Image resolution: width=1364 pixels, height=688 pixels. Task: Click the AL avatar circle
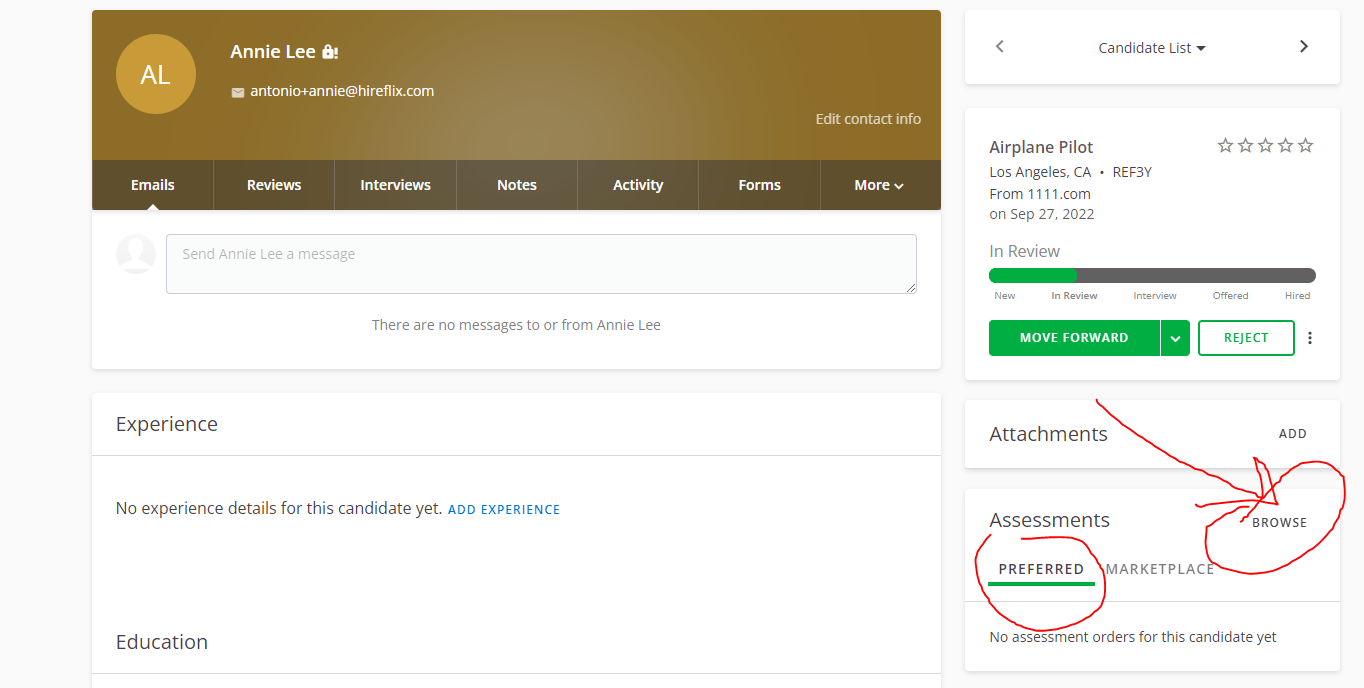click(x=155, y=74)
